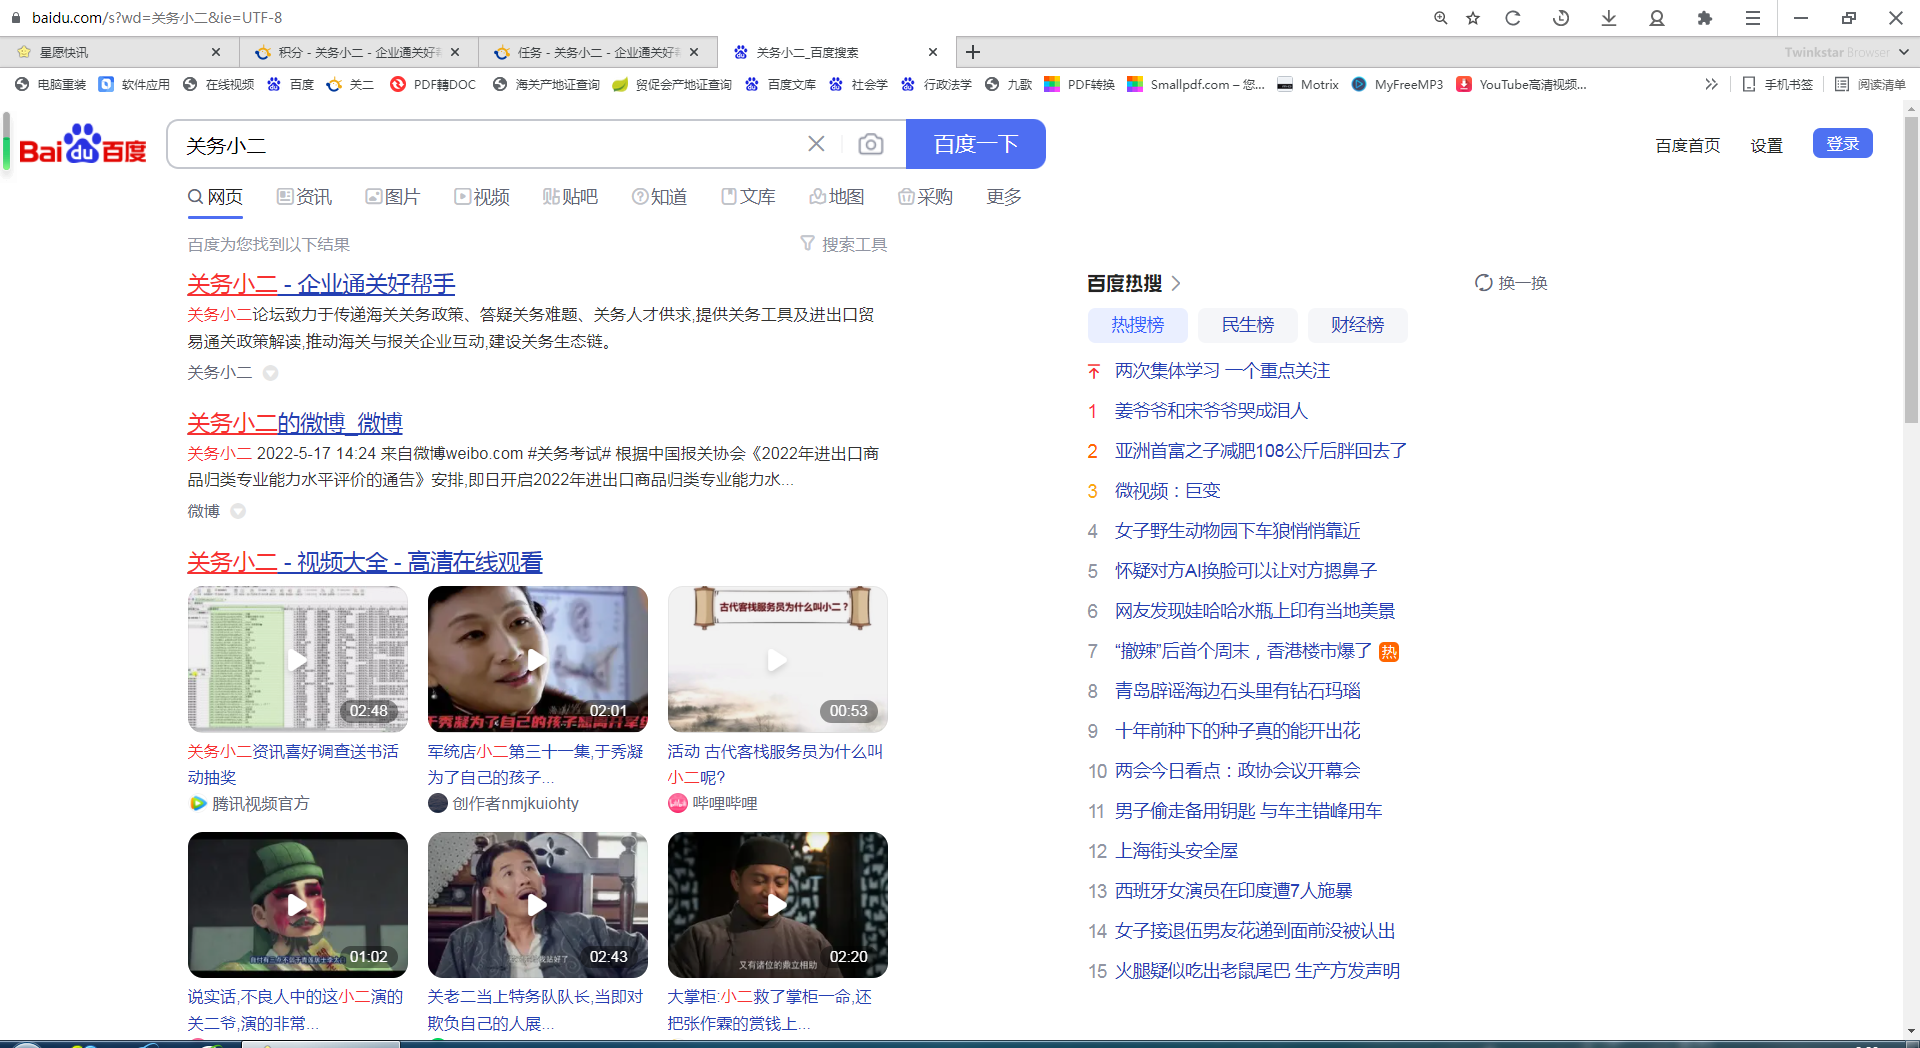
Task: Switch to 星愿快讯 browser tab
Action: click(120, 52)
